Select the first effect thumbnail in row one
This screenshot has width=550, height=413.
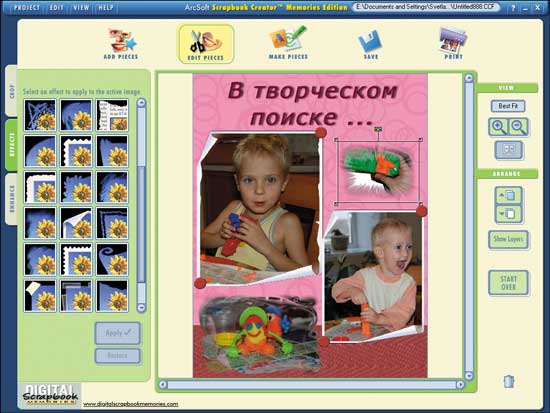point(40,115)
